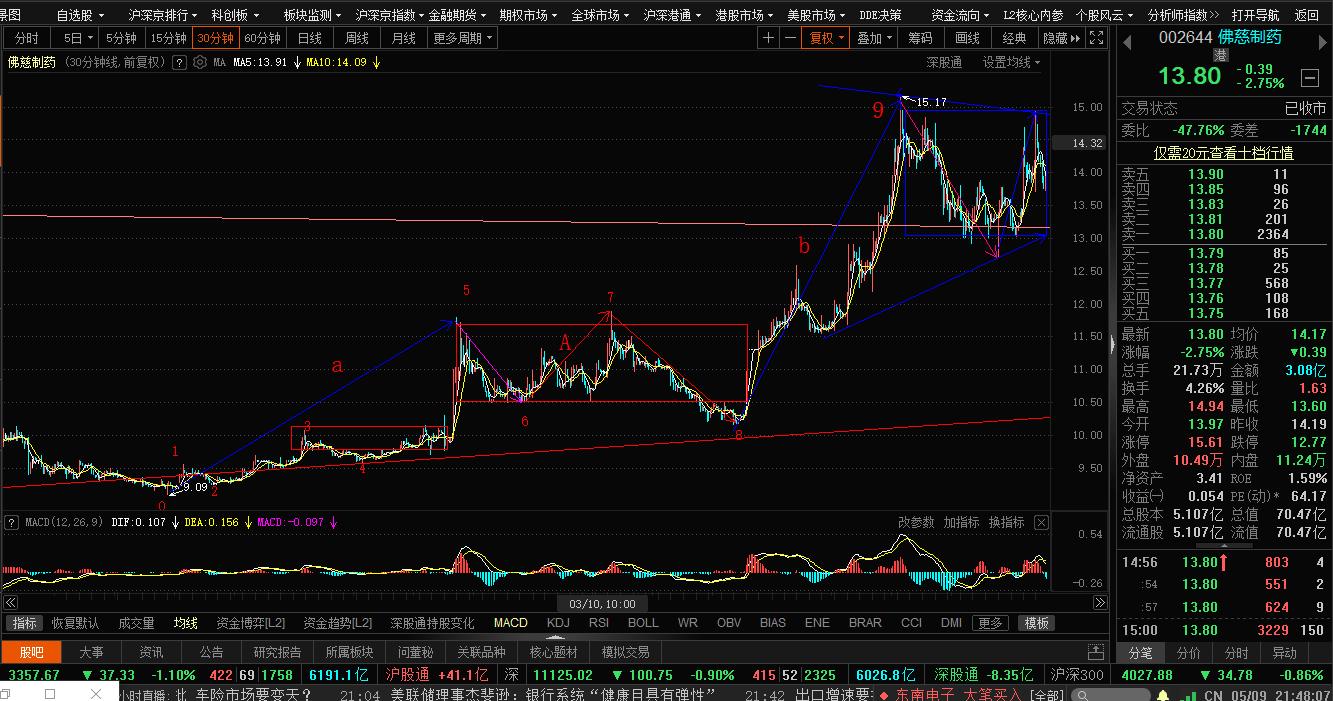Toggle 复权 price adjustment mode
The width and height of the screenshot is (1333, 701).
coord(822,36)
